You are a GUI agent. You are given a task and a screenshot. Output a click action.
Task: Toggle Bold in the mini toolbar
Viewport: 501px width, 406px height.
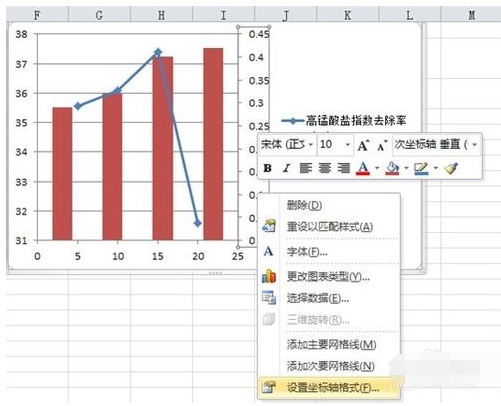(x=267, y=168)
